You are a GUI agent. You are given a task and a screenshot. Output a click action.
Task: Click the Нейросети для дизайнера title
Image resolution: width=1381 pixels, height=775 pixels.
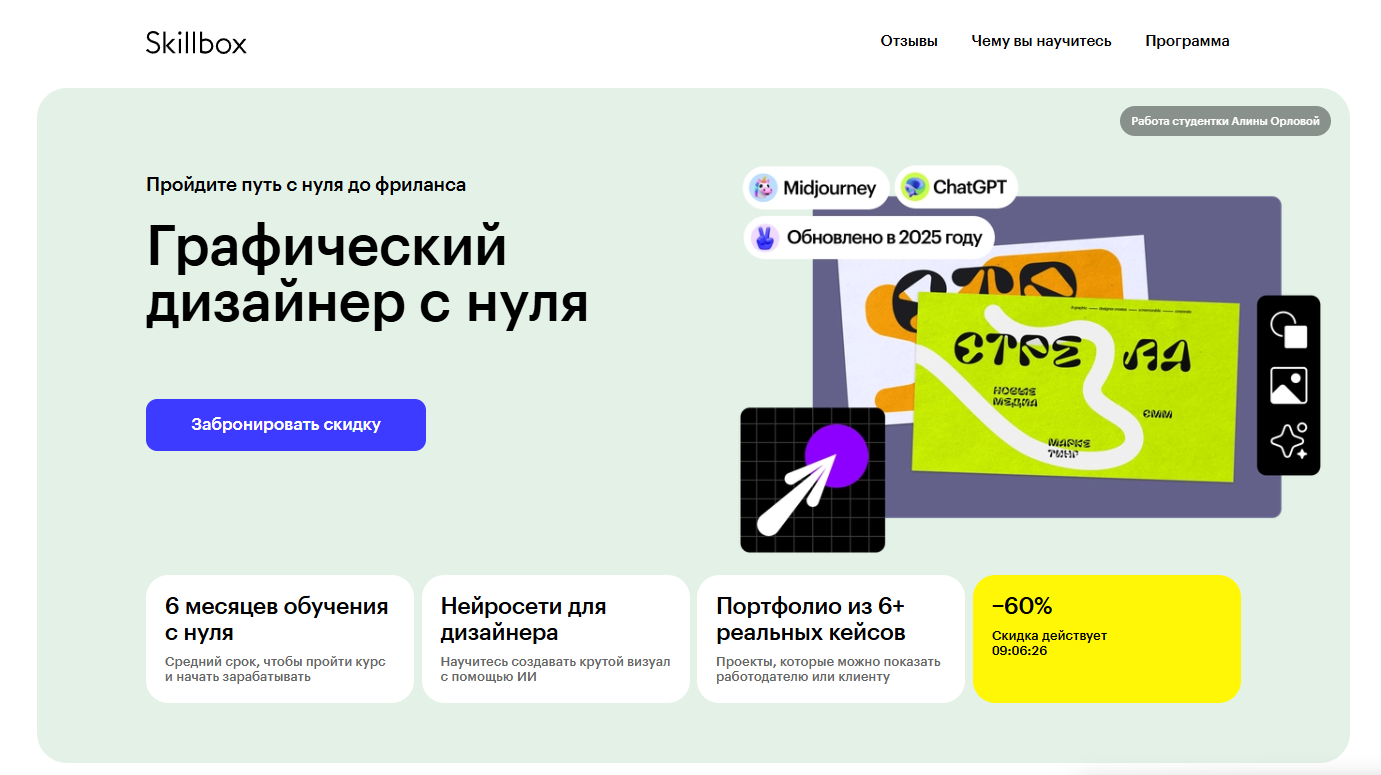(x=524, y=619)
